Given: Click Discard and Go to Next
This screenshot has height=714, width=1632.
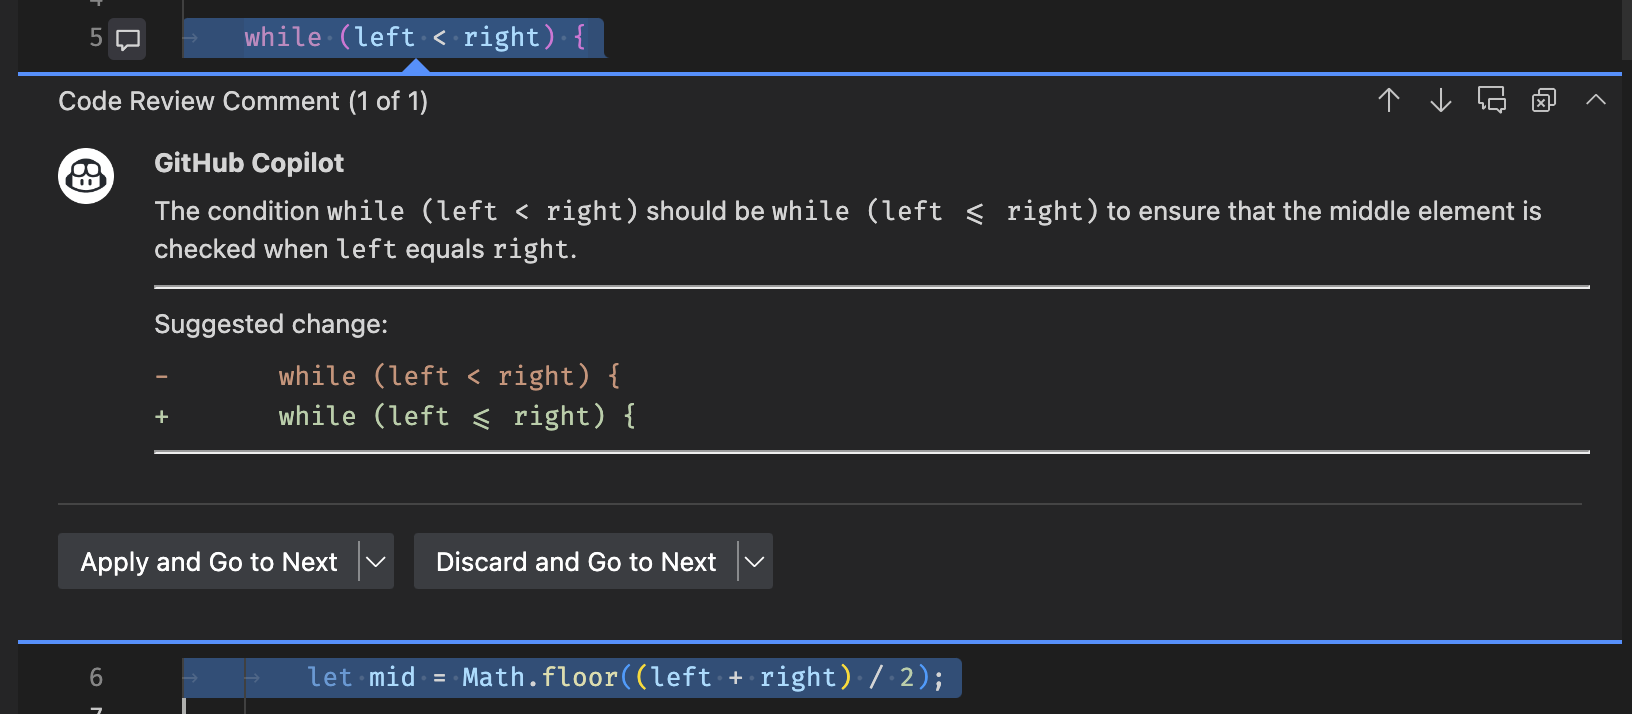Looking at the screenshot, I should (x=576, y=561).
